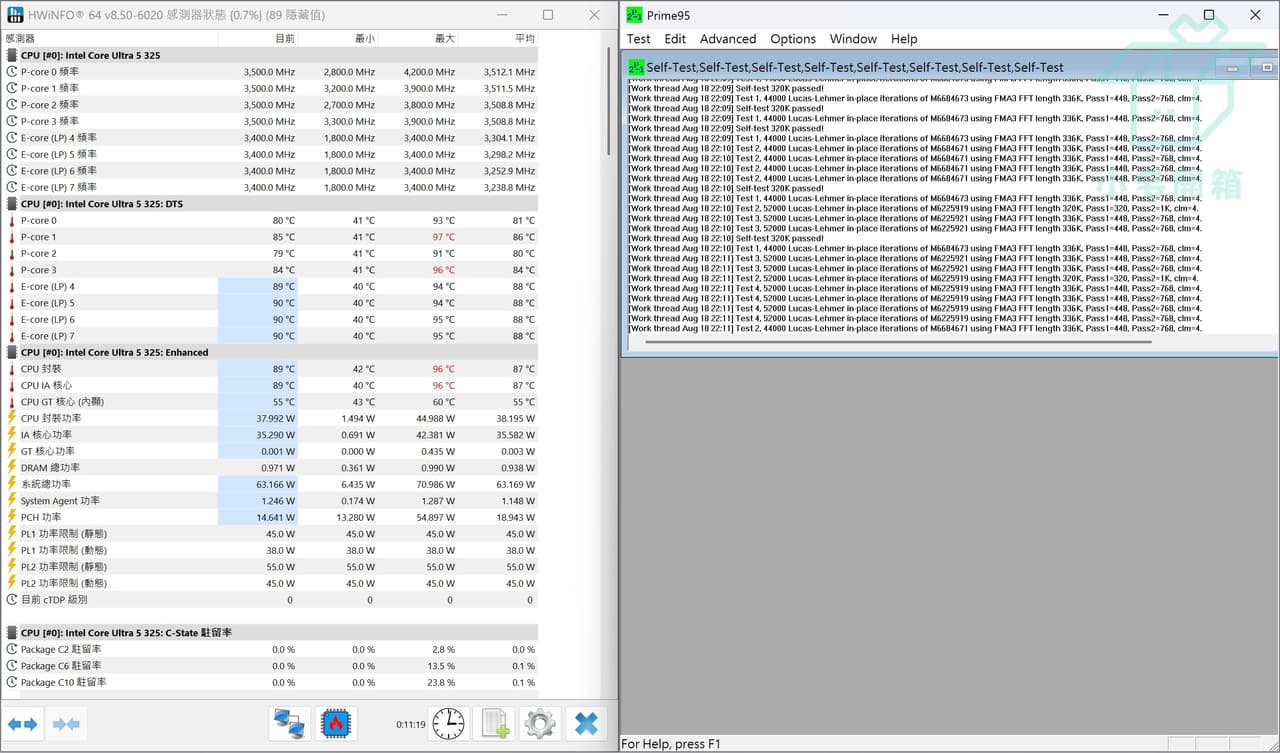The height and width of the screenshot is (753, 1280).
Task: Open the Test menu in Prime95
Action: click(638, 39)
